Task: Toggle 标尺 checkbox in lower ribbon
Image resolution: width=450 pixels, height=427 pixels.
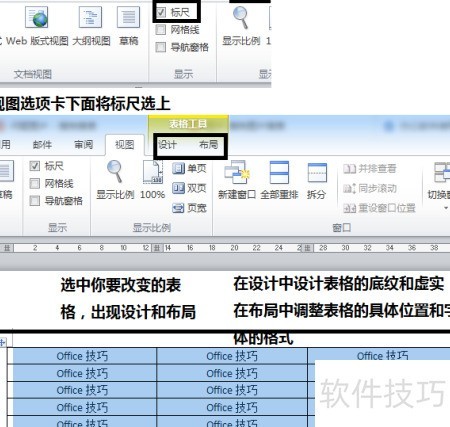Action: (x=35, y=166)
